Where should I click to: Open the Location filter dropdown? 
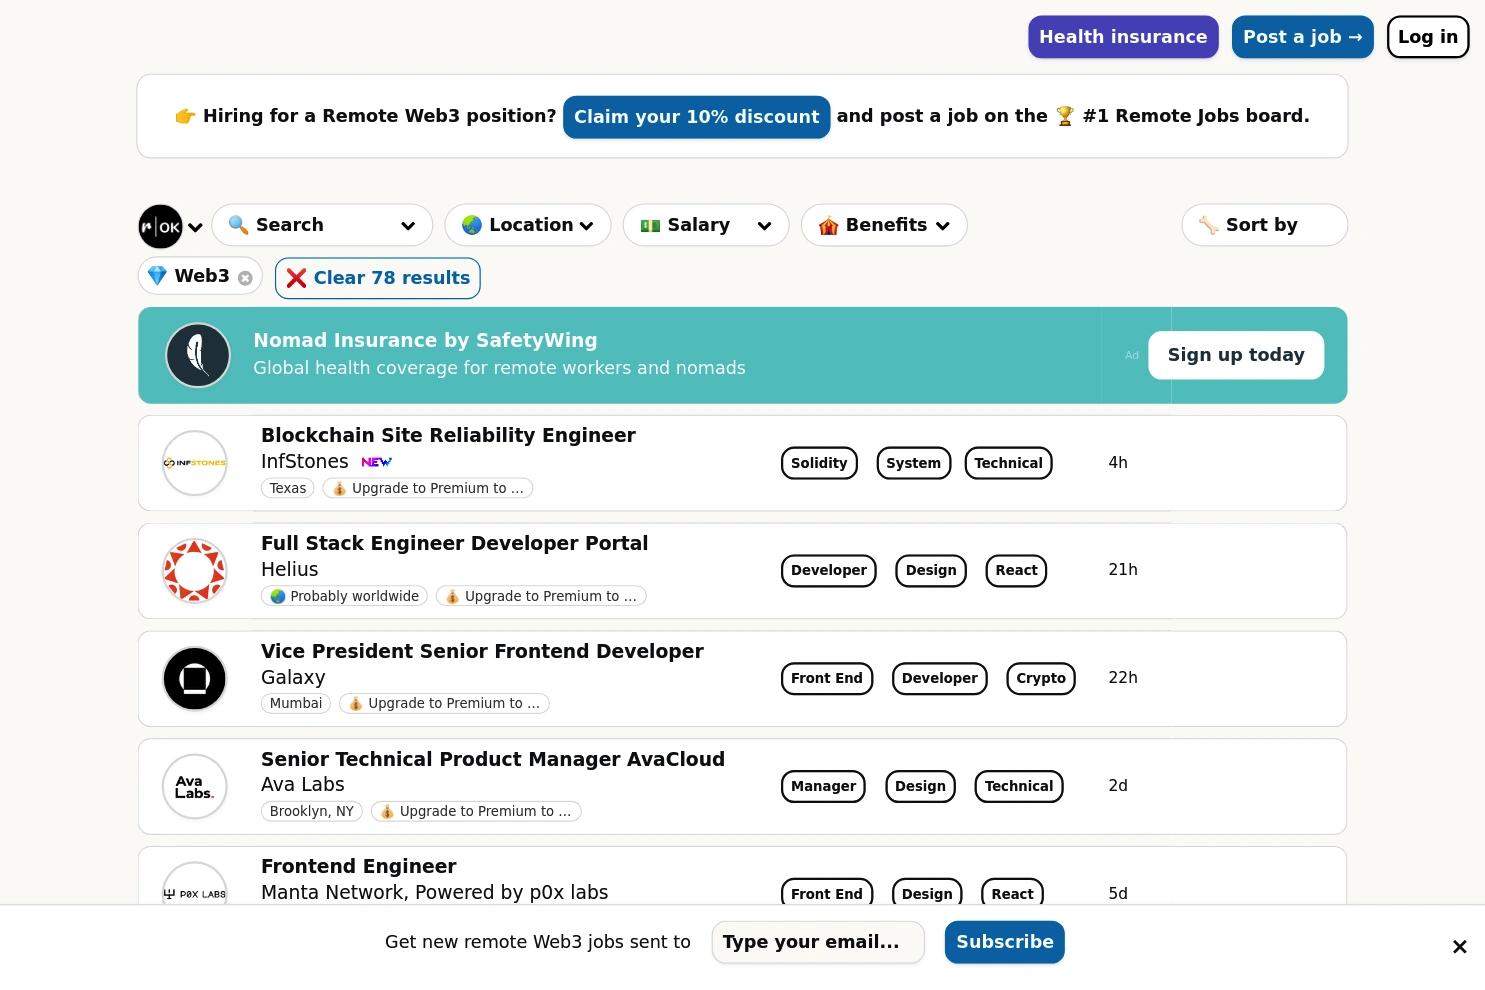pos(527,225)
